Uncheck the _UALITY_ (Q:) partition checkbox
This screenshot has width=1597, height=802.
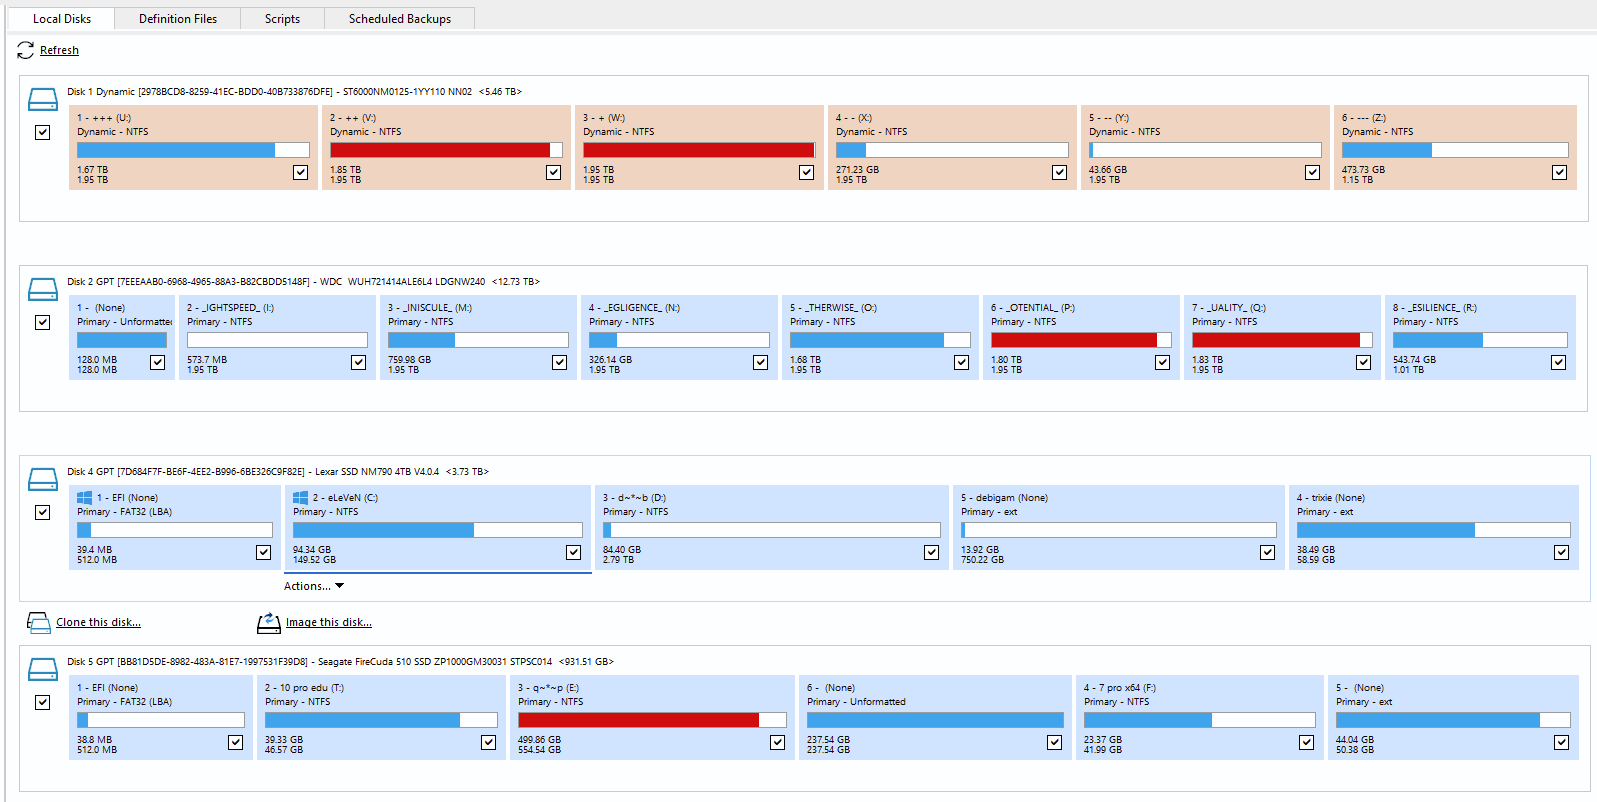[x=1363, y=362]
